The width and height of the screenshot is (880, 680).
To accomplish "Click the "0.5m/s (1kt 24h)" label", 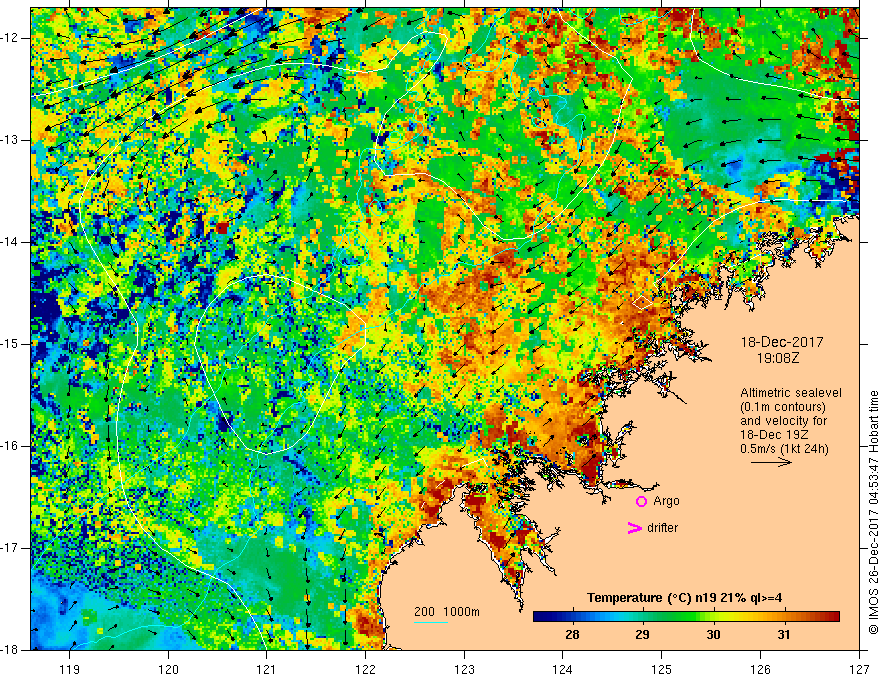I will pos(784,449).
